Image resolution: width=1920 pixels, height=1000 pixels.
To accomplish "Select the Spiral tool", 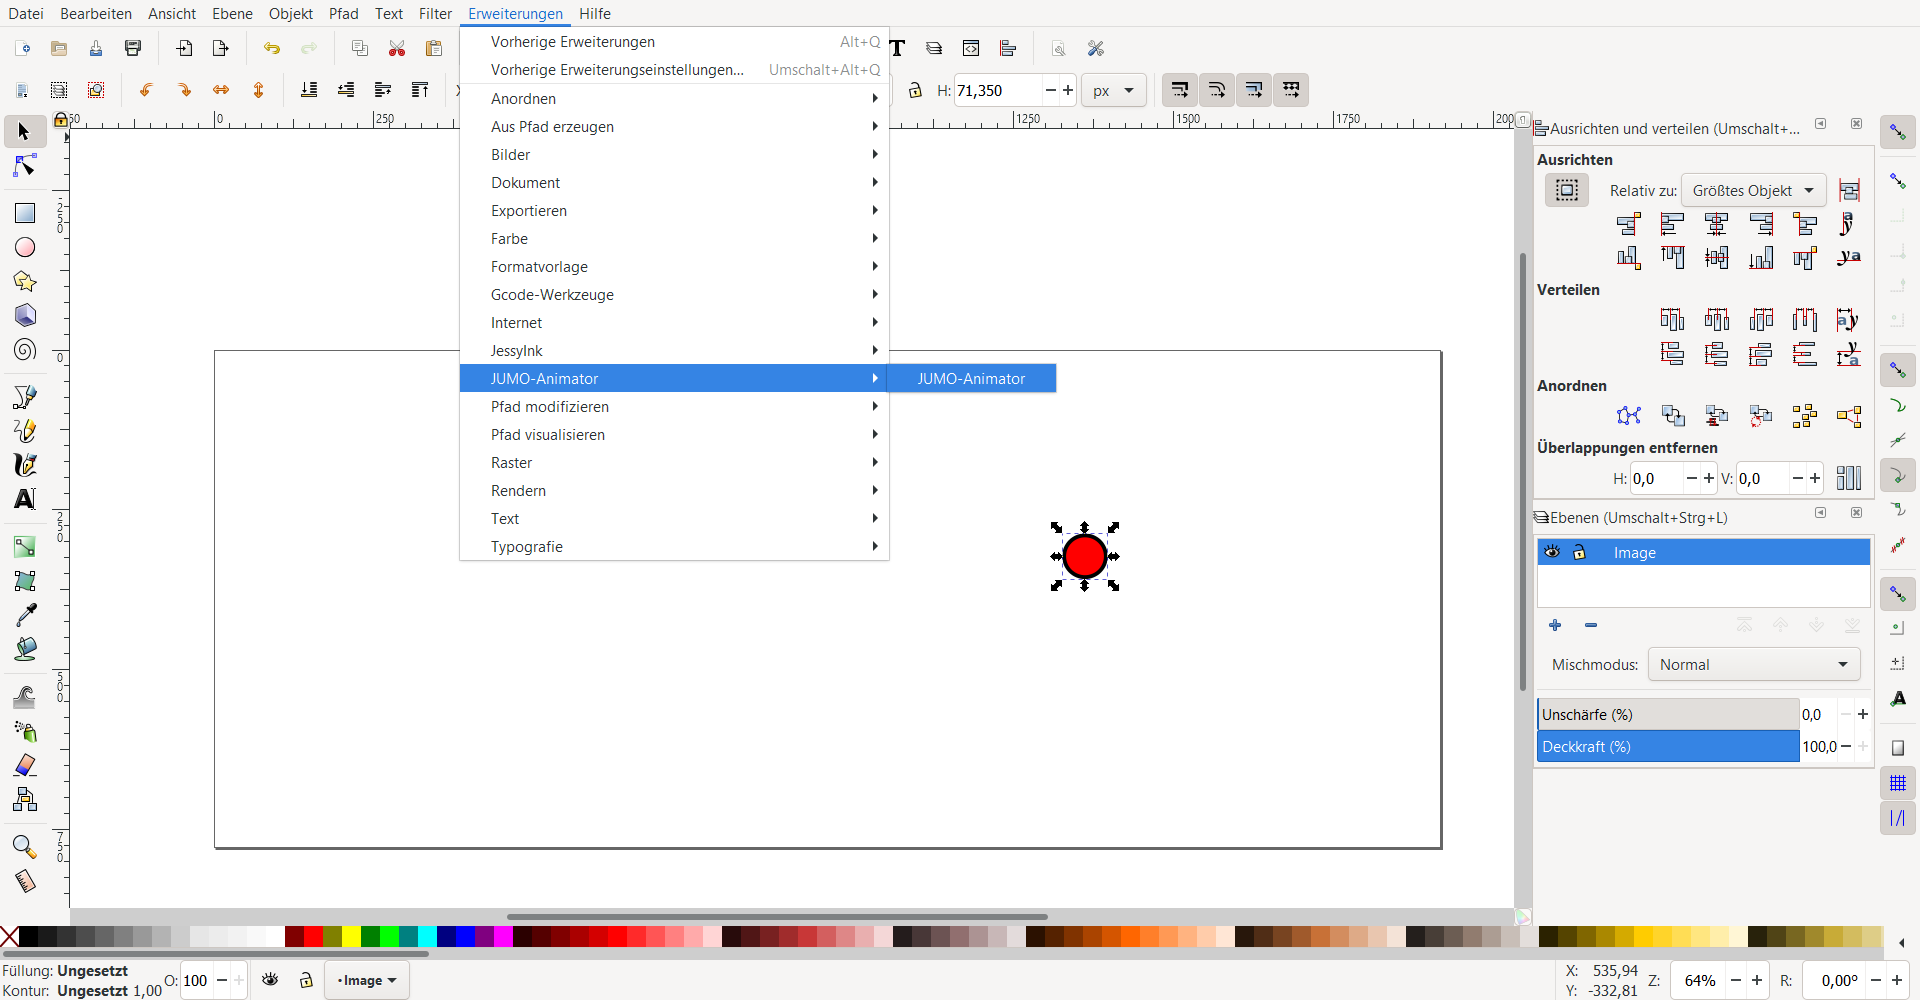I will tap(25, 350).
